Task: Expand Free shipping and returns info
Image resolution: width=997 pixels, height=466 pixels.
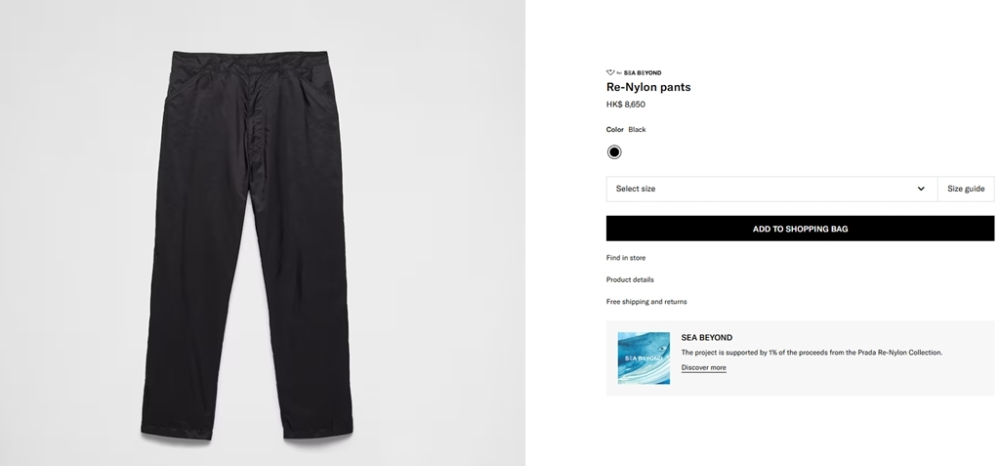Action: point(646,301)
